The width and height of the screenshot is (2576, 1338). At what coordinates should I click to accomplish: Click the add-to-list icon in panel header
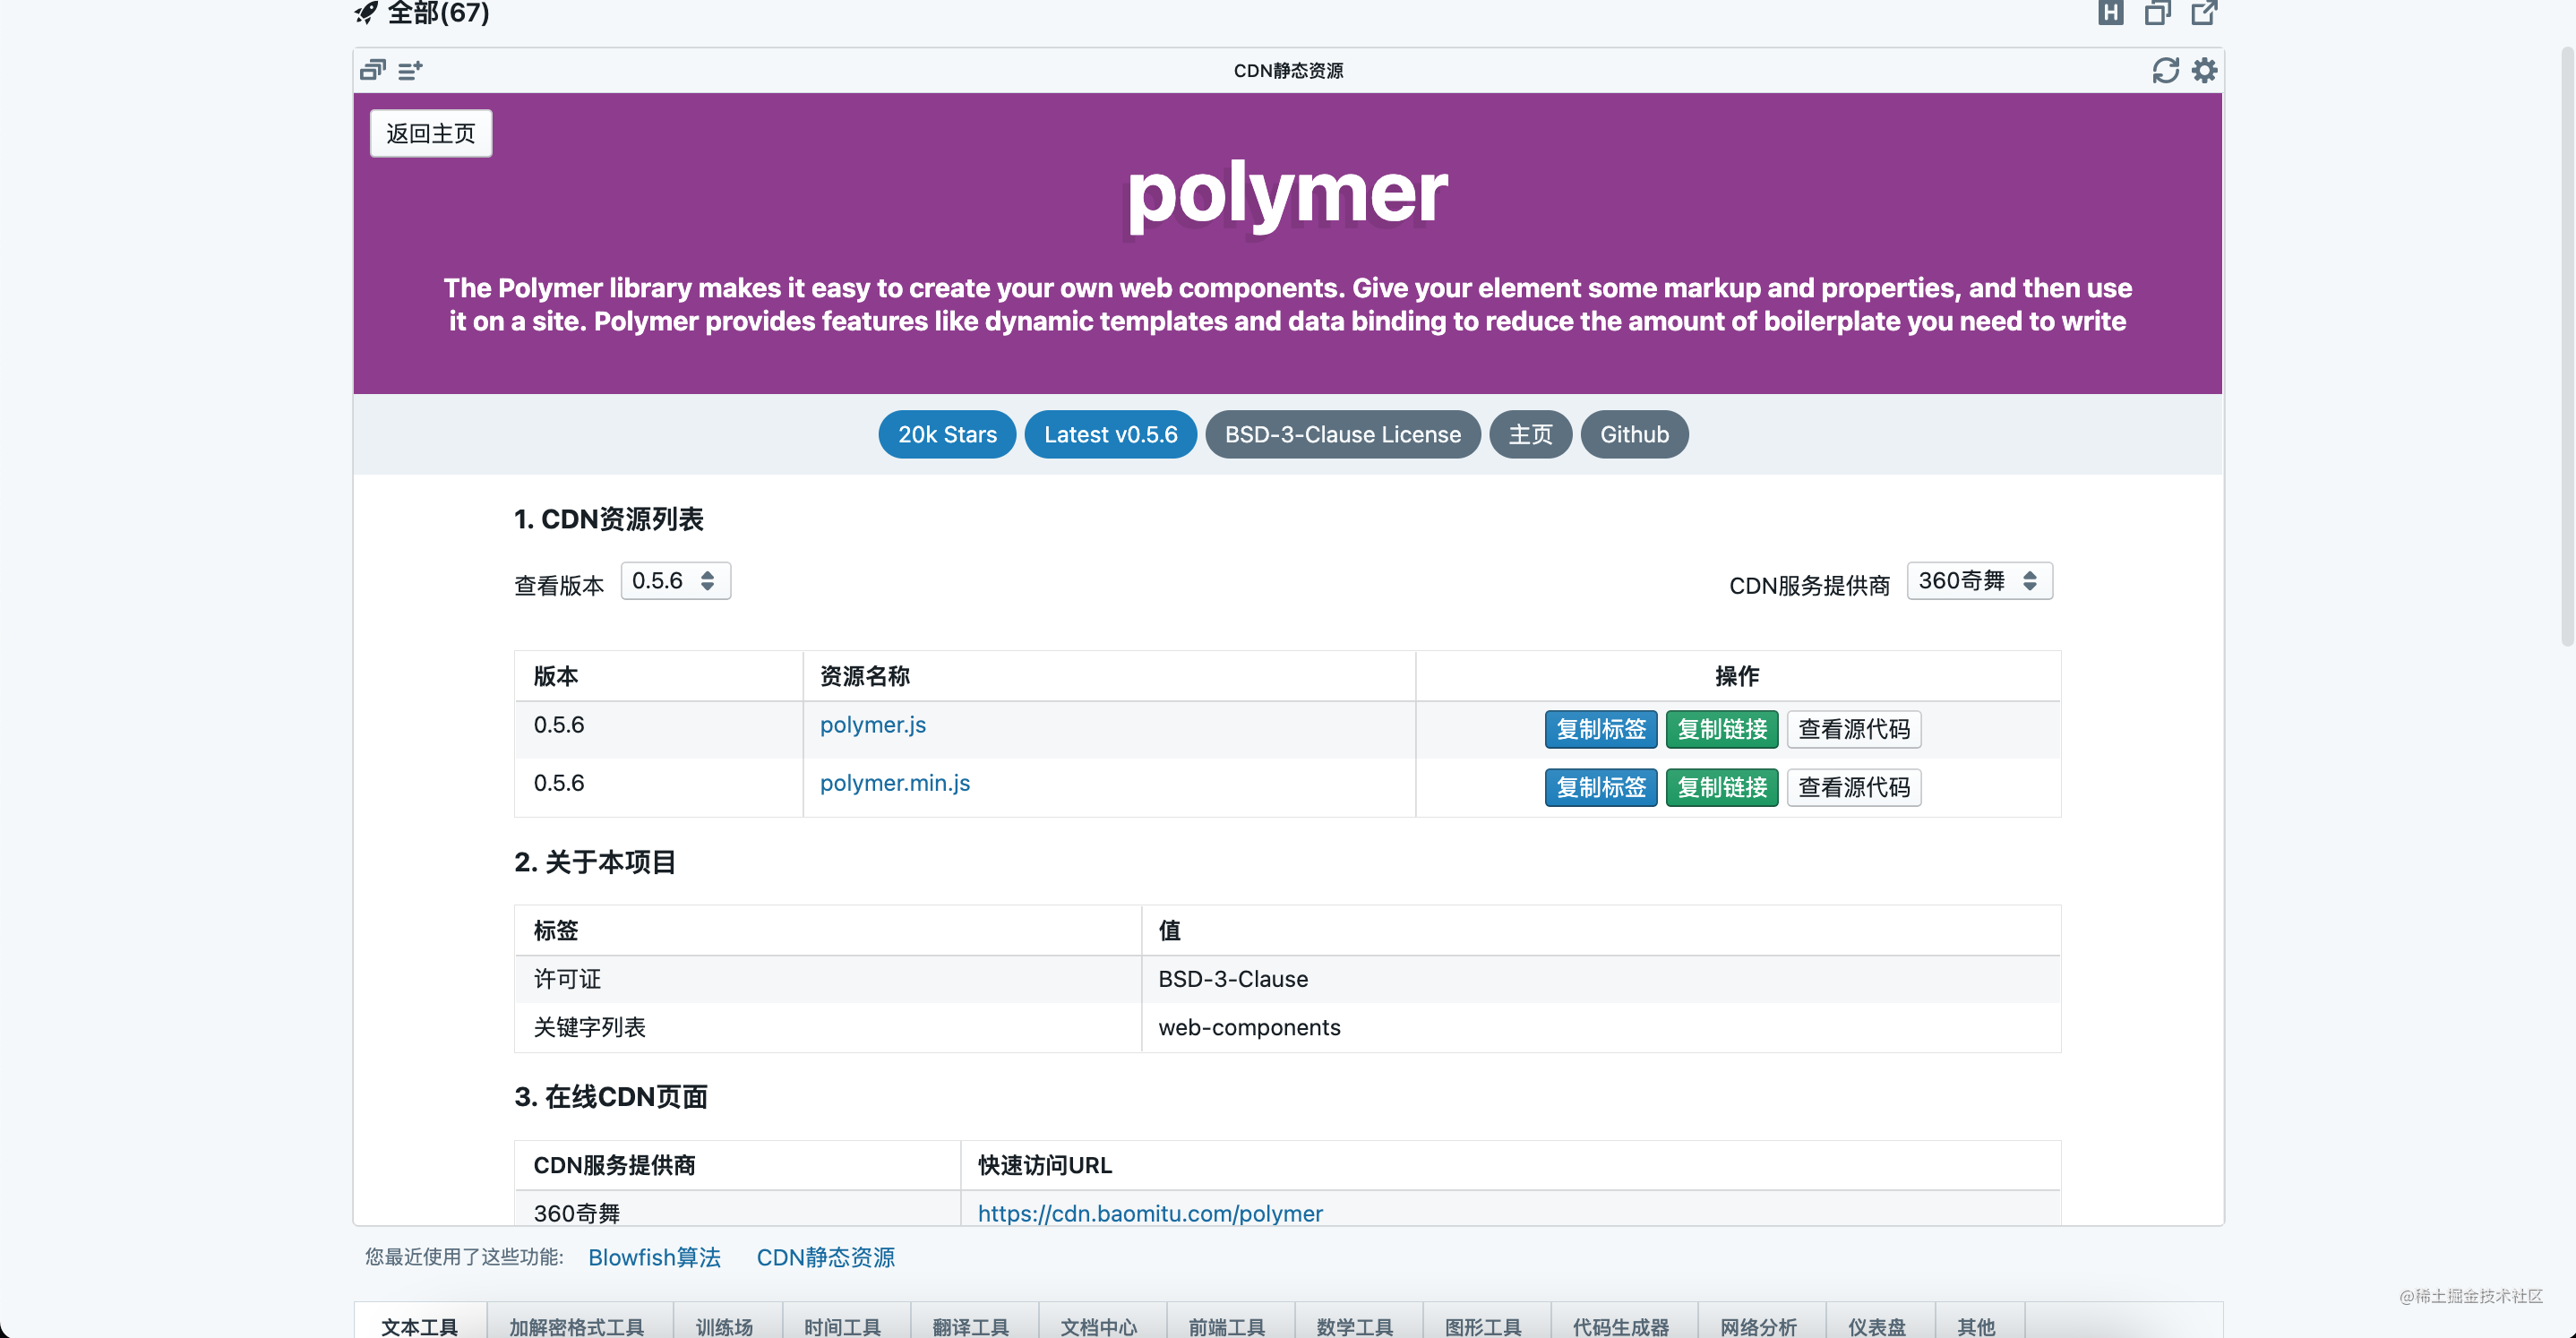(x=410, y=70)
